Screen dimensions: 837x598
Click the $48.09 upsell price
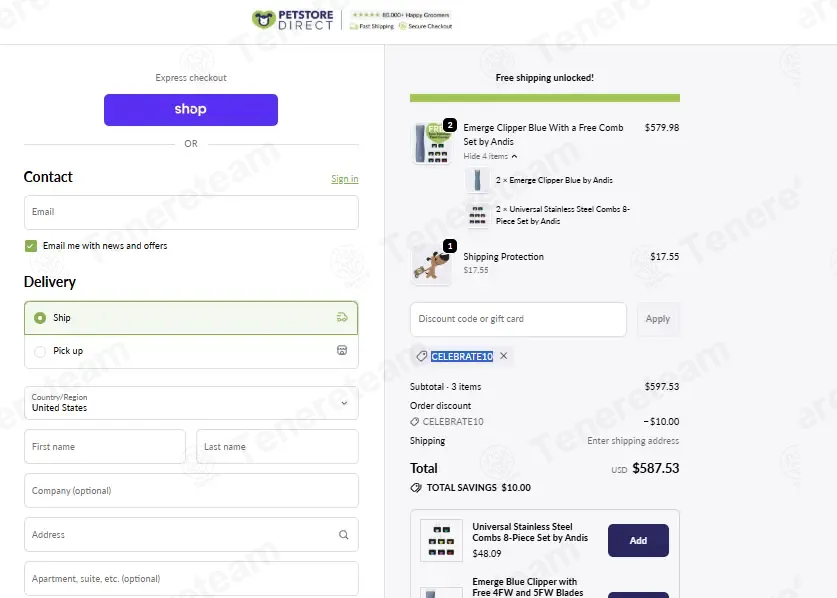[486, 554]
